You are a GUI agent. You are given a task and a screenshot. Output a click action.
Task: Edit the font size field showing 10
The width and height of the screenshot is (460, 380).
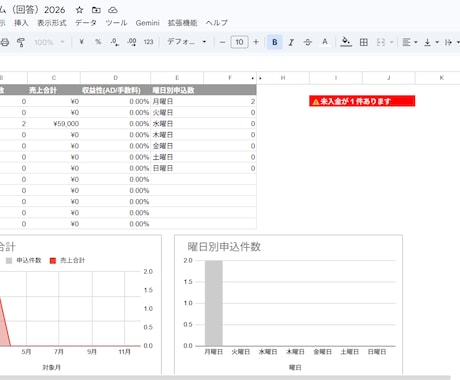point(239,42)
